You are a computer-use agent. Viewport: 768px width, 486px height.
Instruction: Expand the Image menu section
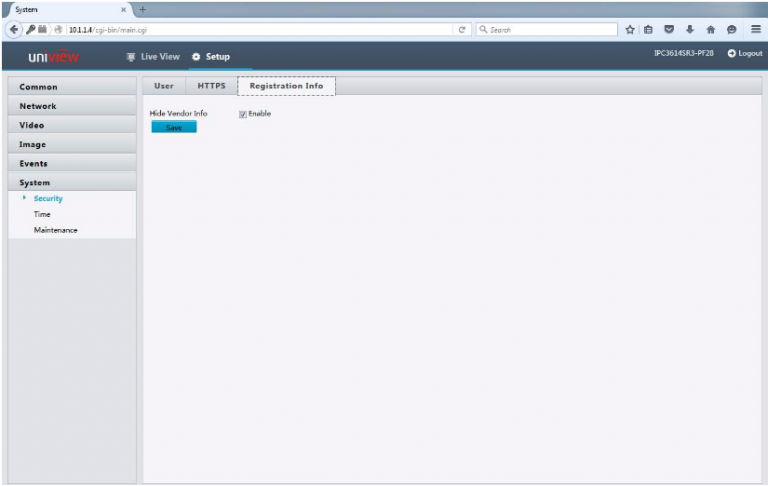(72, 144)
